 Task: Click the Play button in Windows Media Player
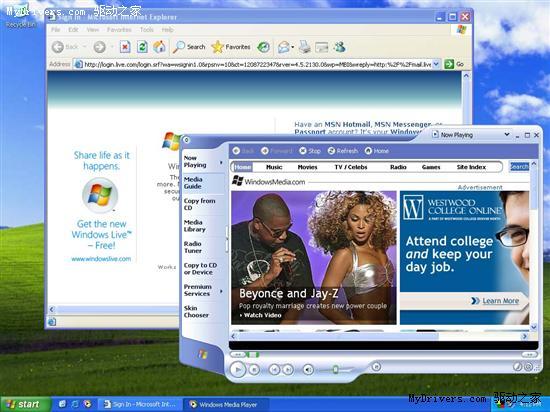point(238,369)
